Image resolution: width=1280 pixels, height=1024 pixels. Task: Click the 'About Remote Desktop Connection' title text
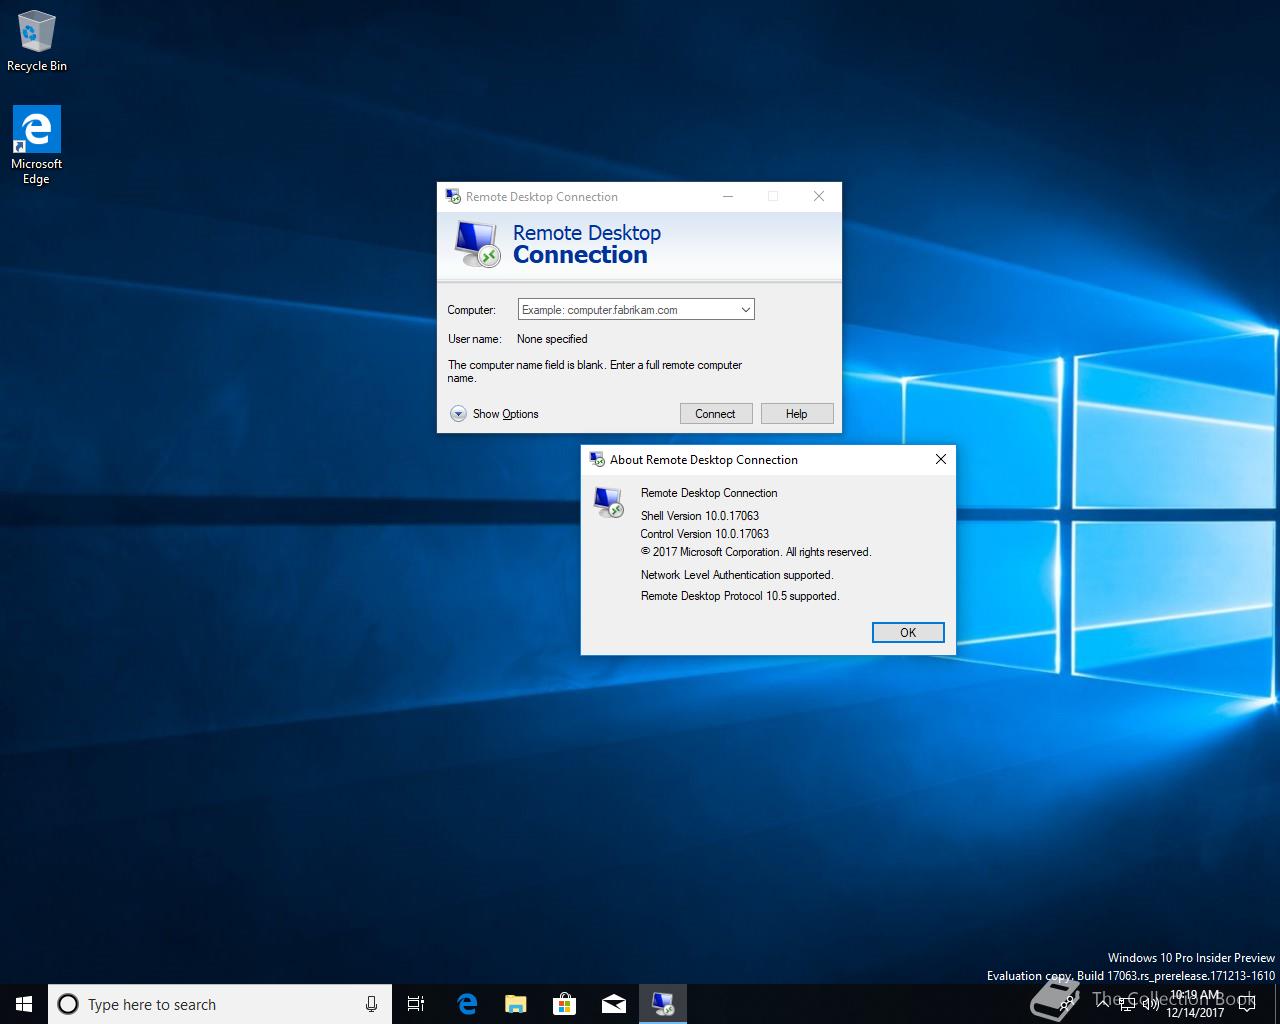point(704,460)
